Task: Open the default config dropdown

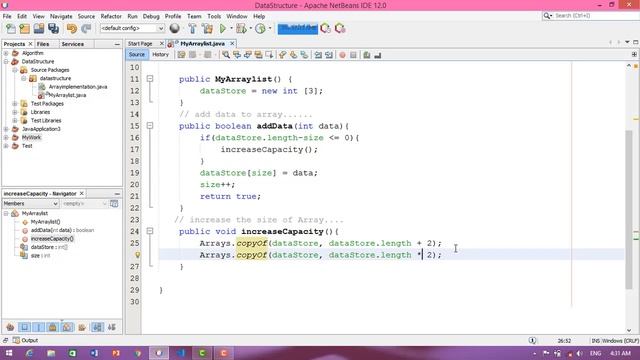Action: coord(132,28)
